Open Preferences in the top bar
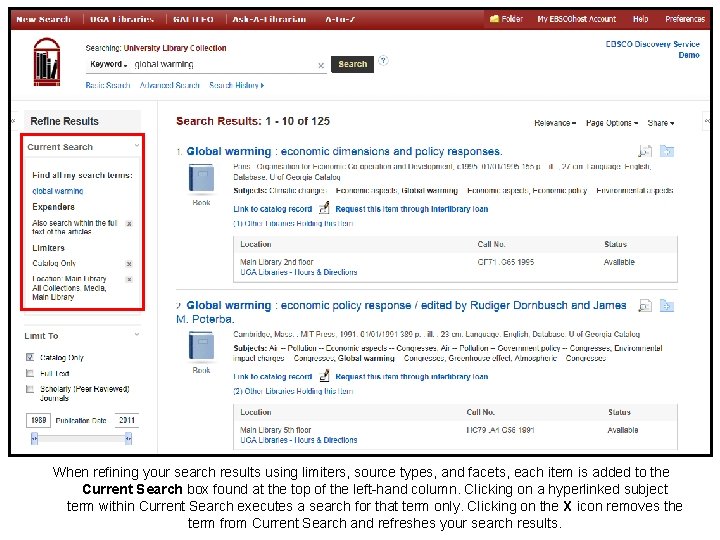 pos(685,19)
